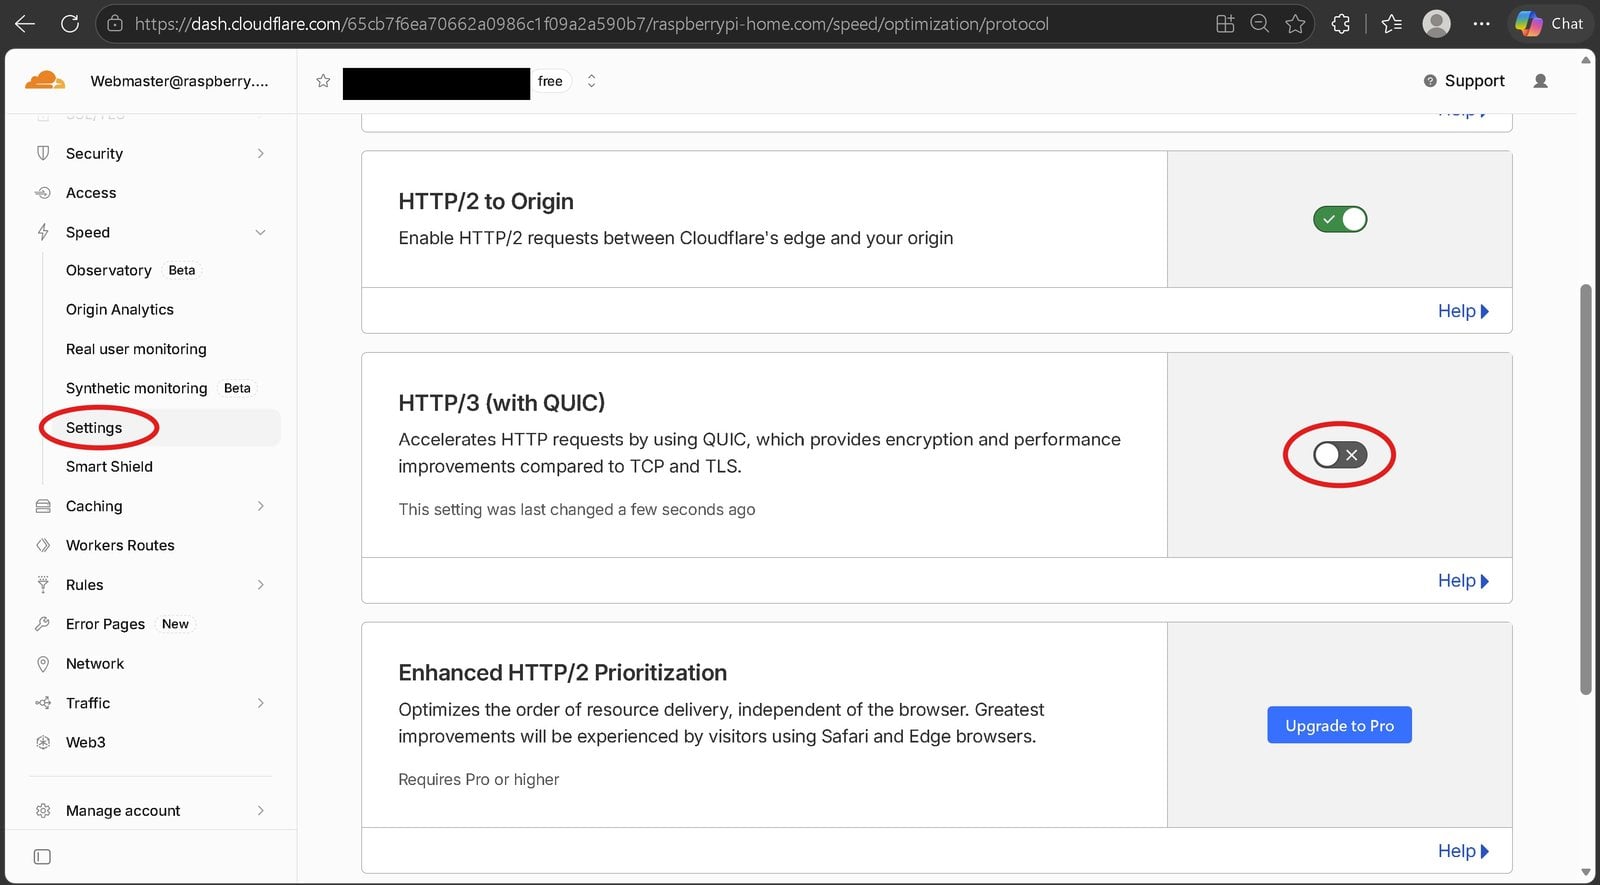Open the browser favorites list icon
Screen dimensions: 1600x885
(1391, 23)
